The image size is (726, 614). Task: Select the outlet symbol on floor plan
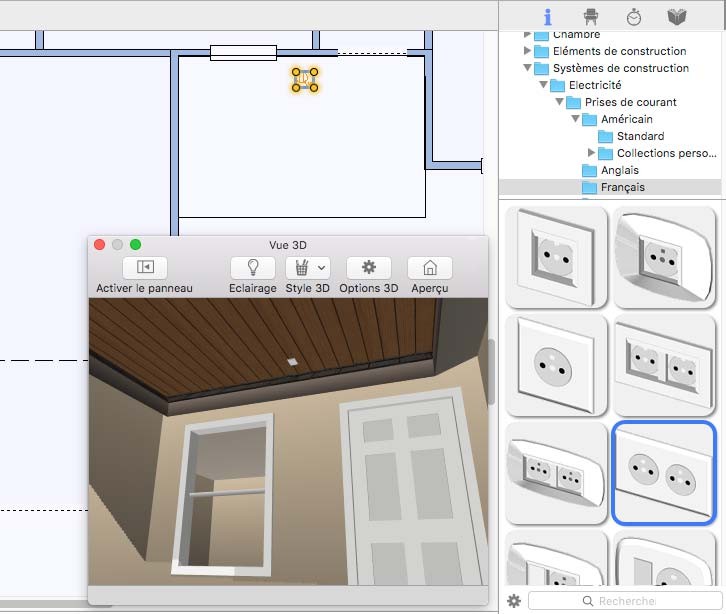click(x=305, y=80)
